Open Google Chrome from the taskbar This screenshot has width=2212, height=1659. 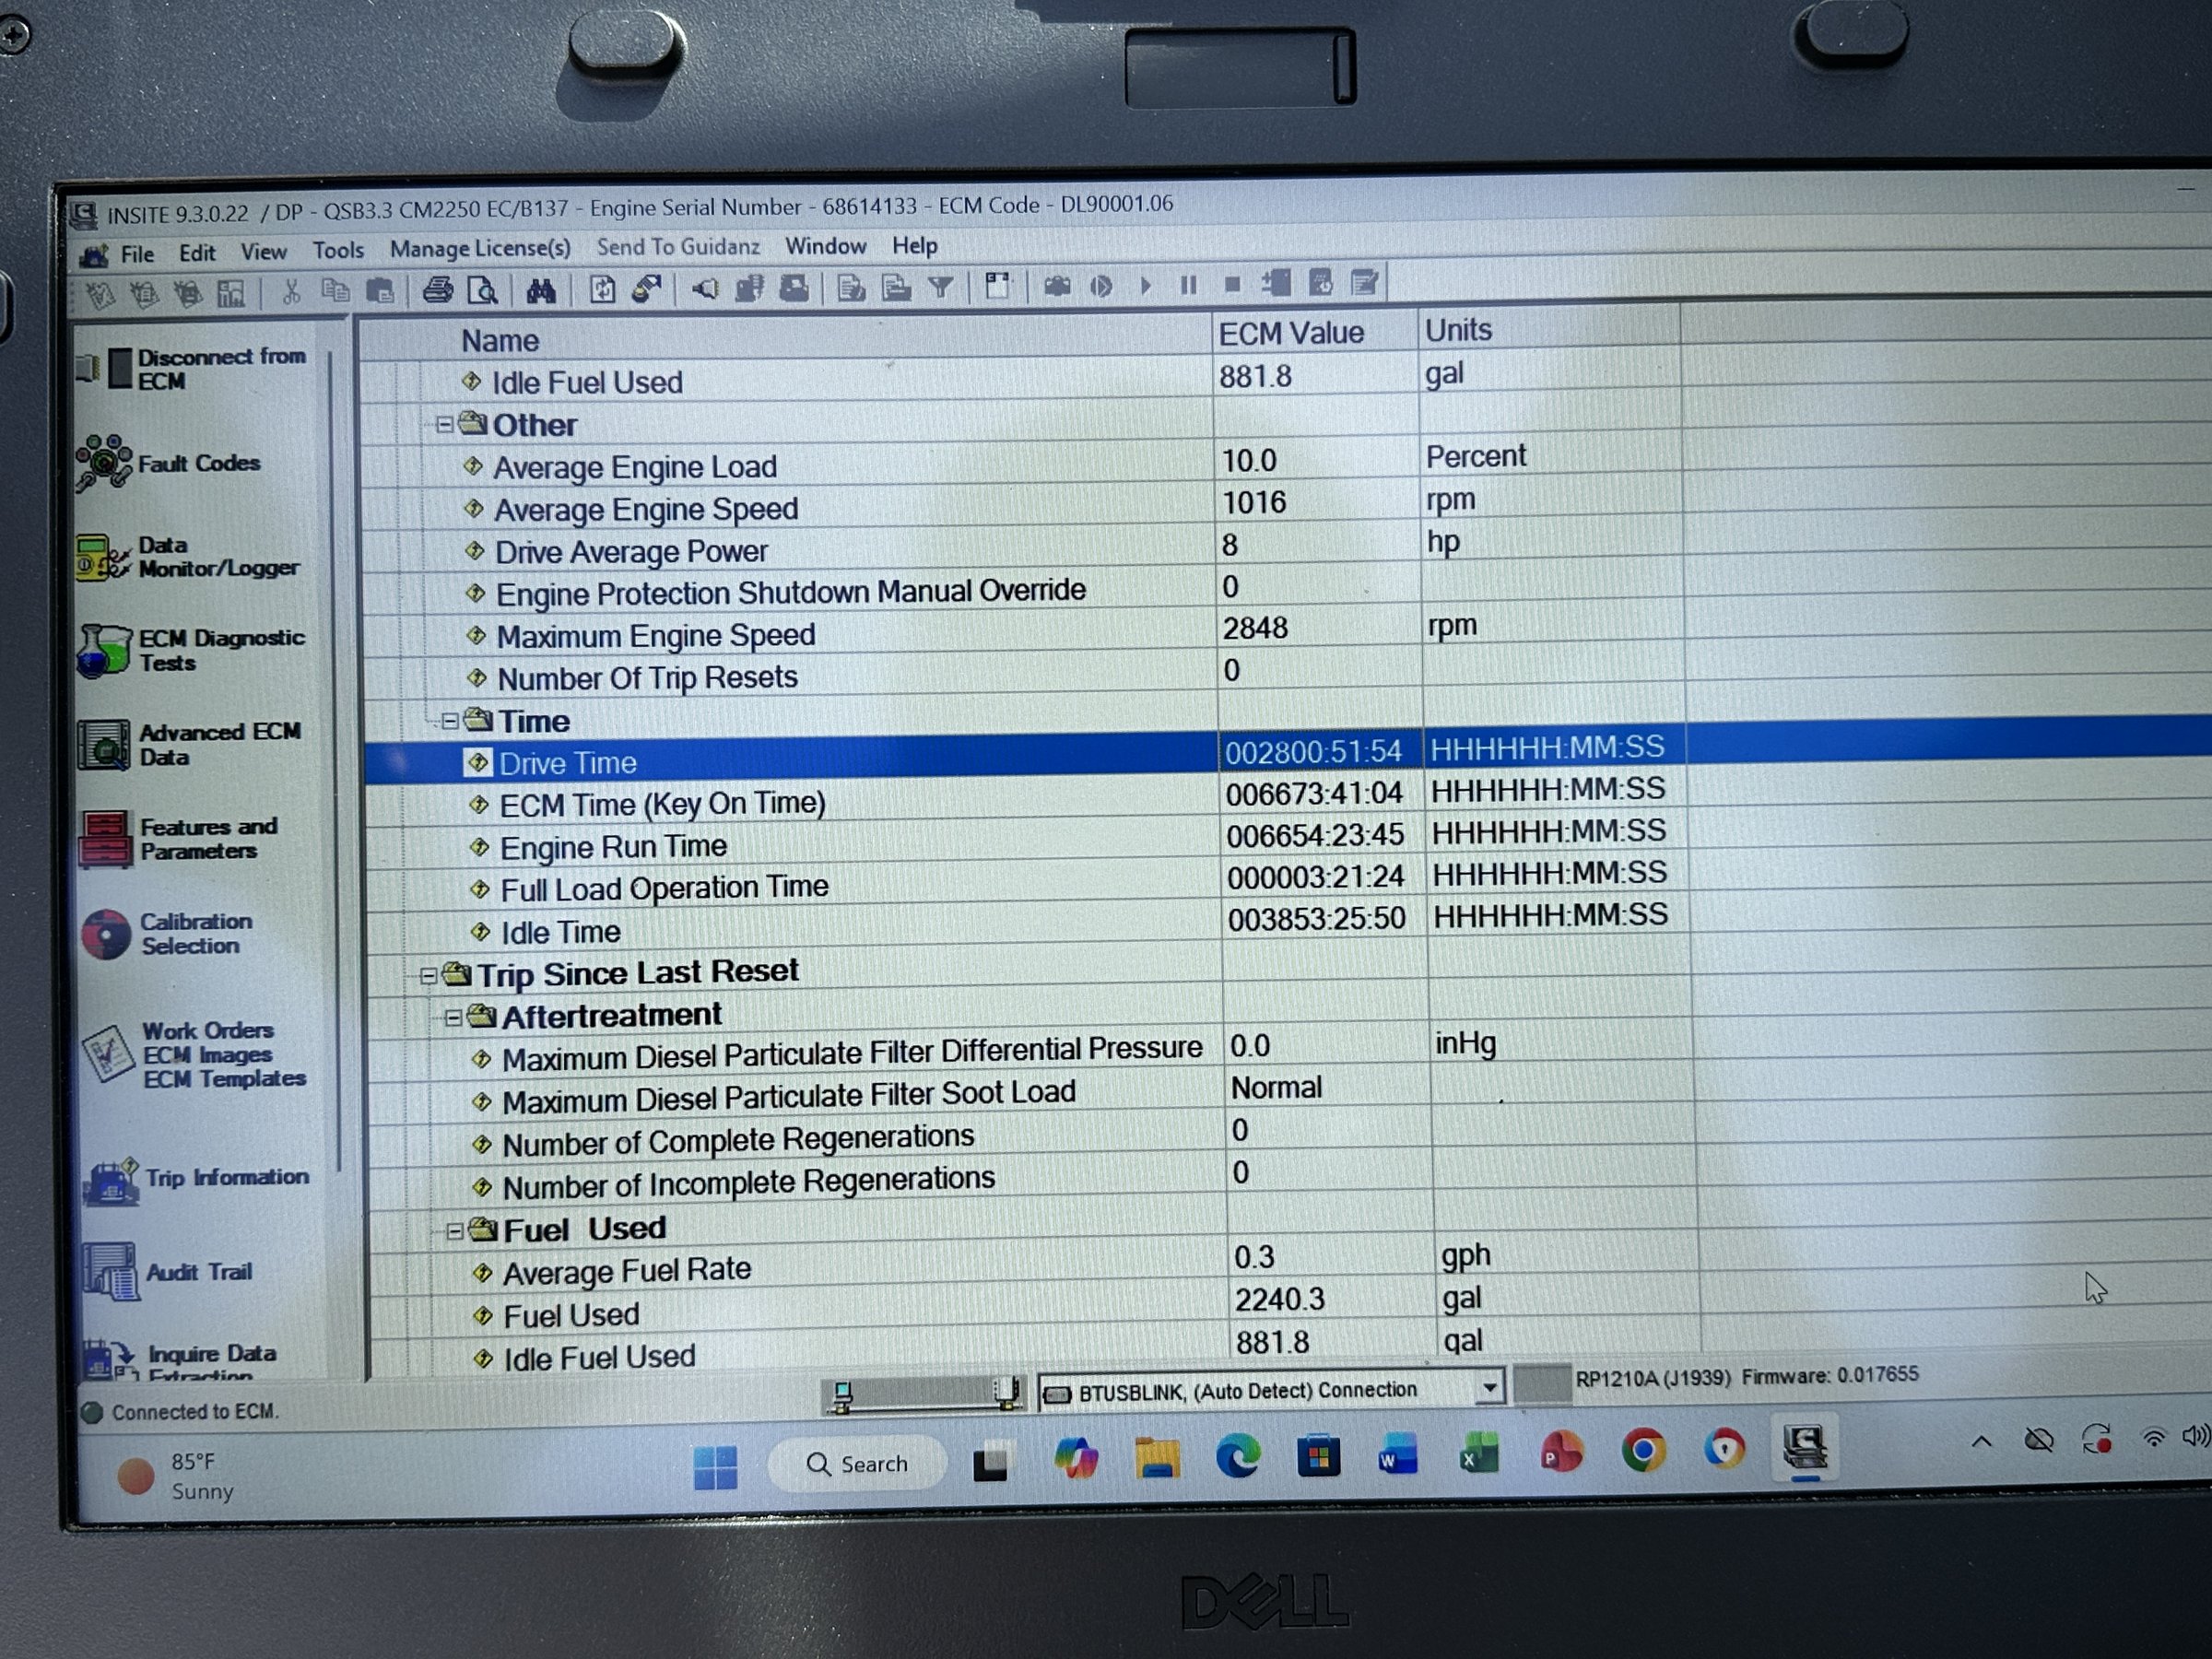pos(1642,1451)
